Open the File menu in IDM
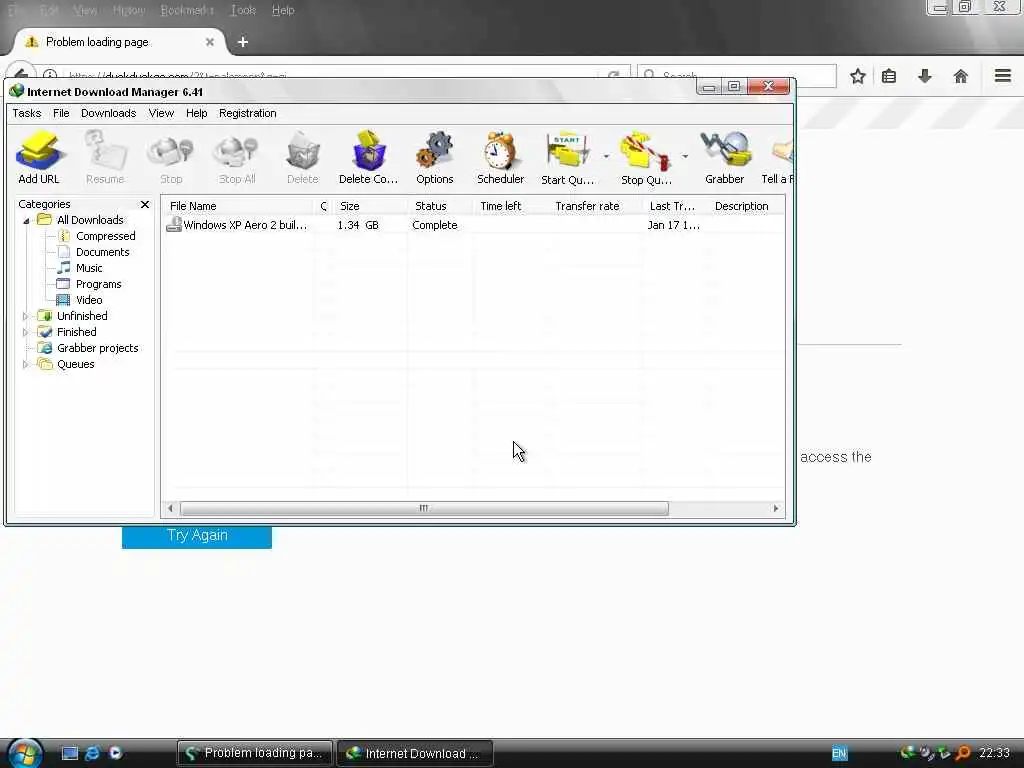Image resolution: width=1024 pixels, height=768 pixels. (x=61, y=113)
